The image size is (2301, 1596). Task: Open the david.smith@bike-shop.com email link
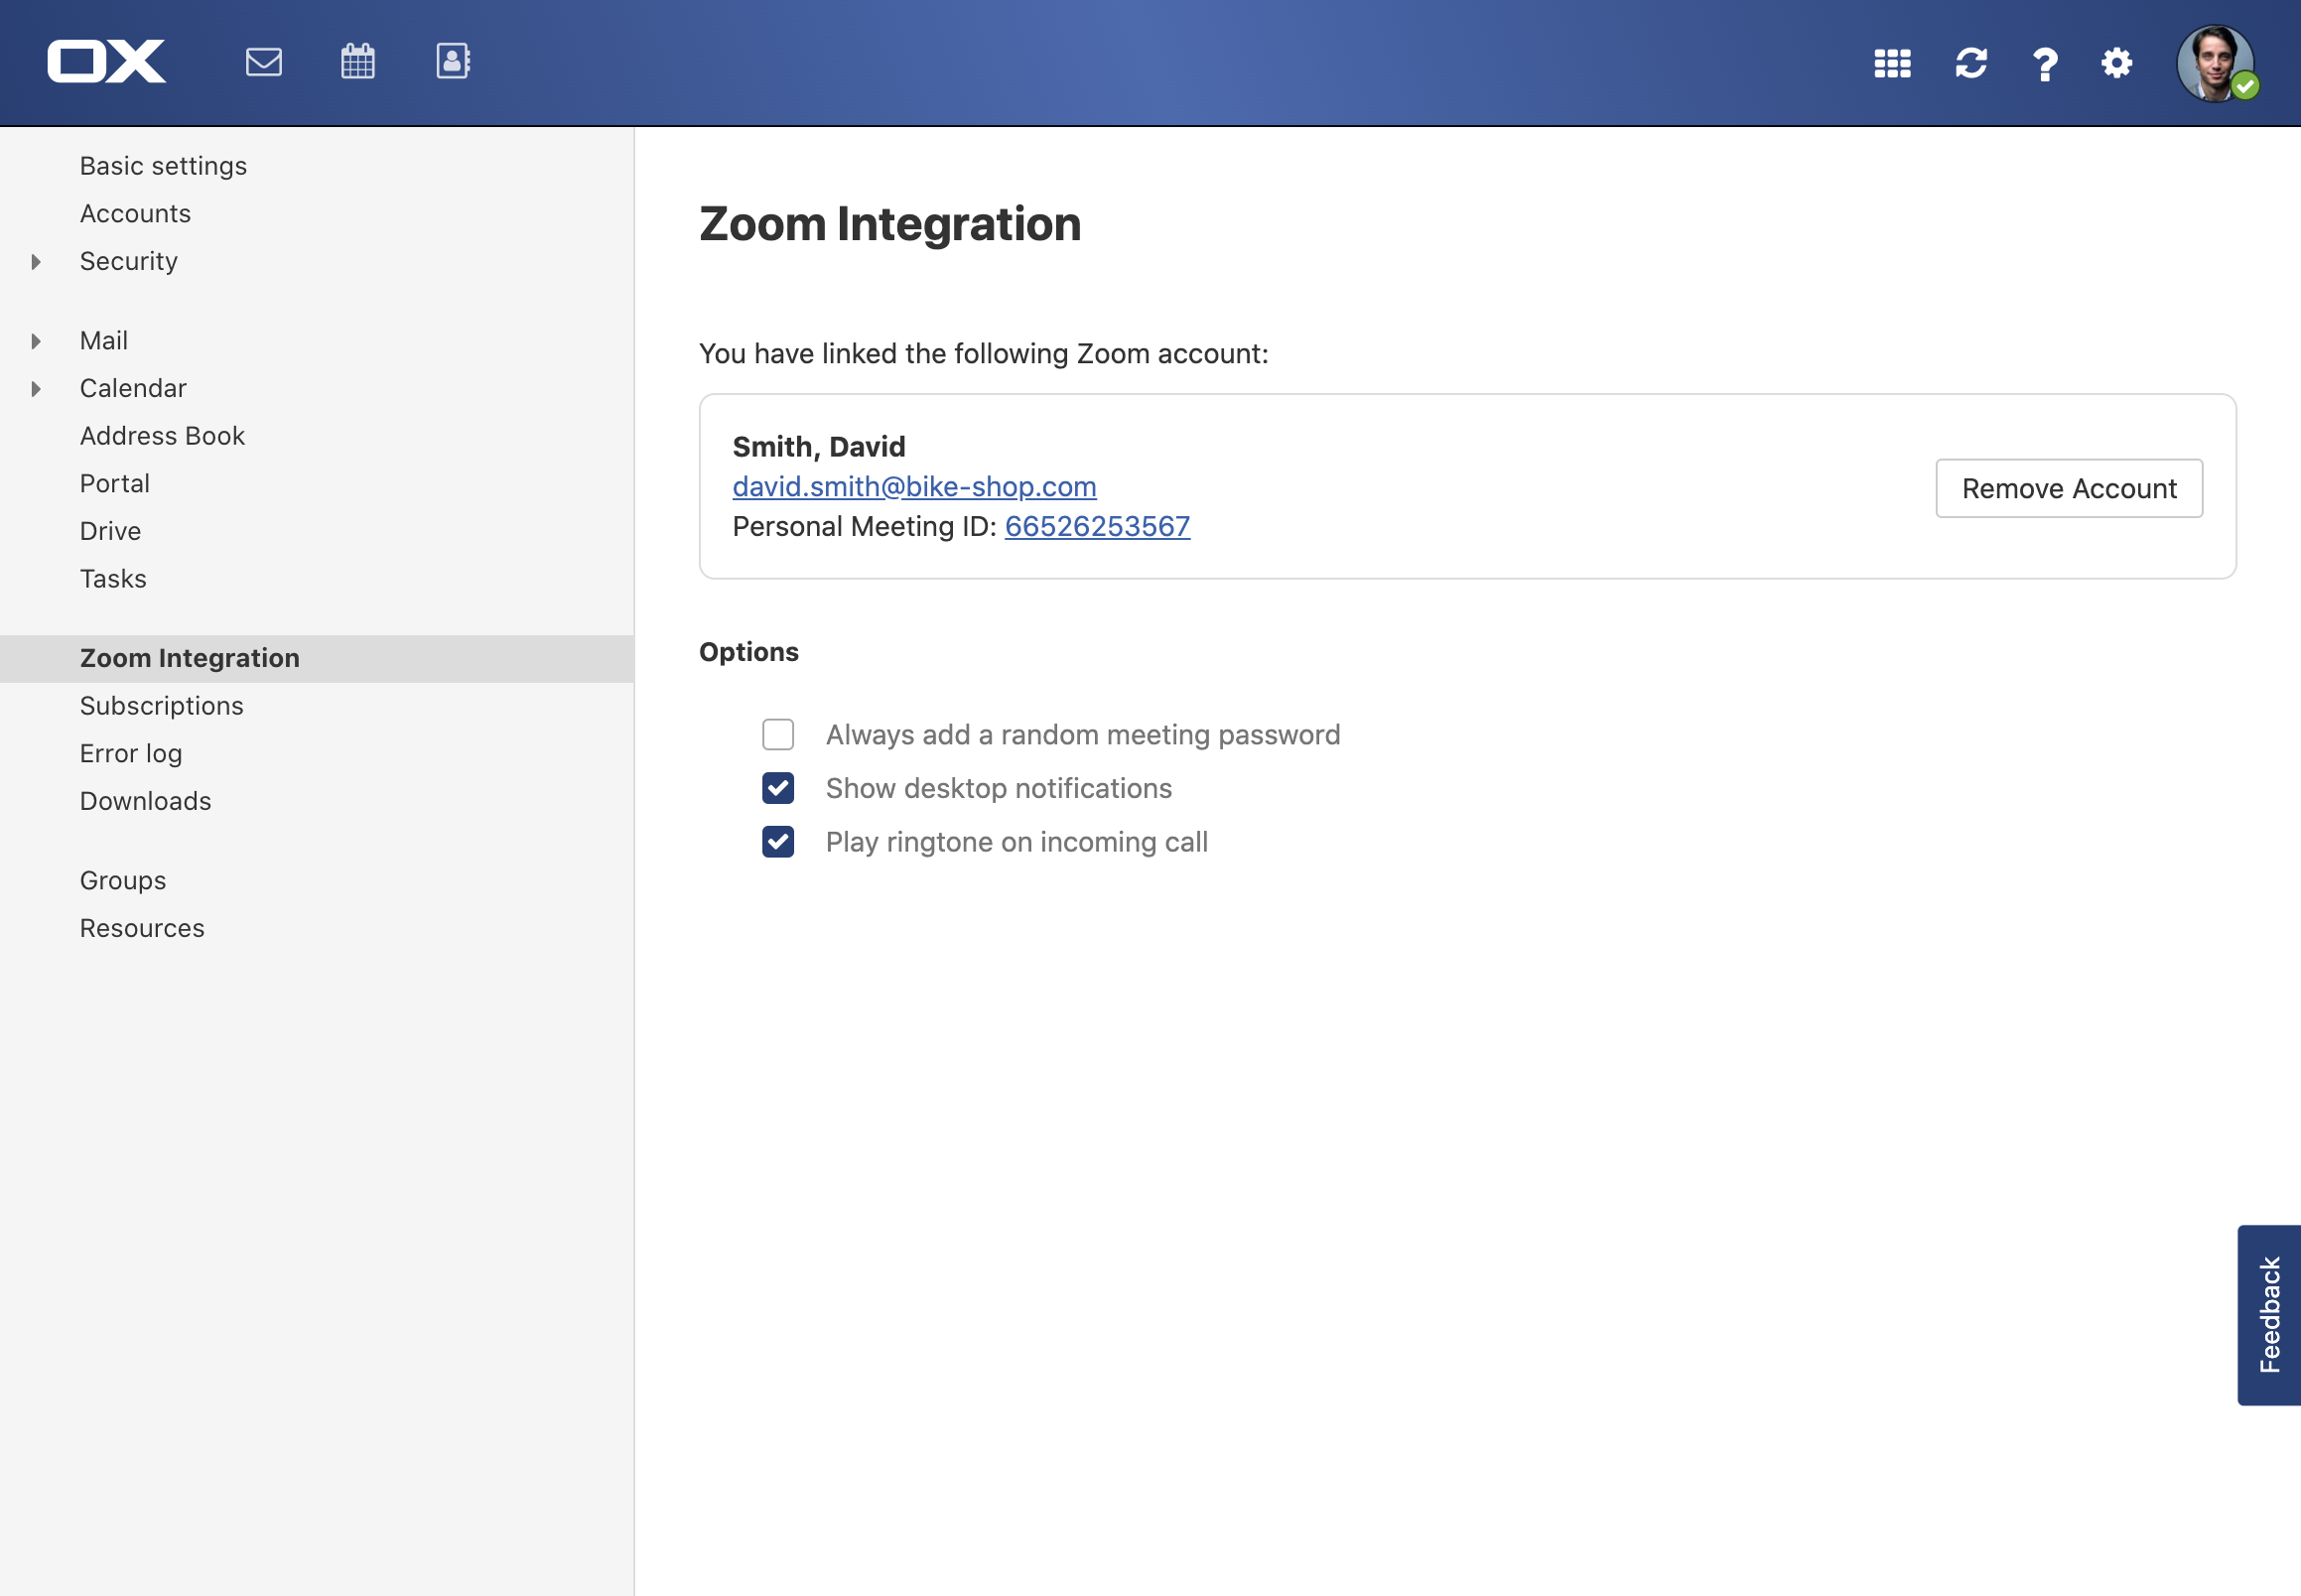point(914,486)
